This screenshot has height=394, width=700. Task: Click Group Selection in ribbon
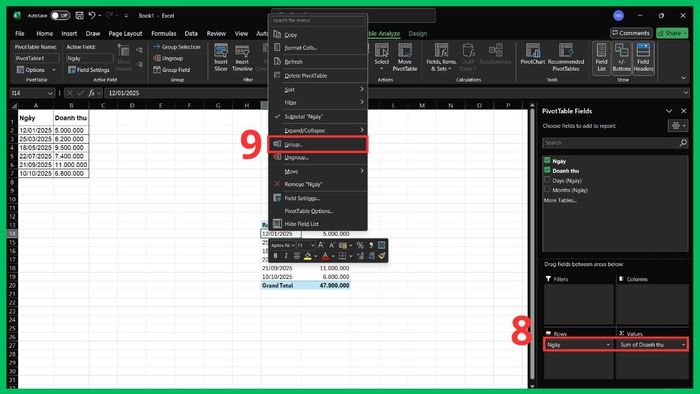click(176, 47)
